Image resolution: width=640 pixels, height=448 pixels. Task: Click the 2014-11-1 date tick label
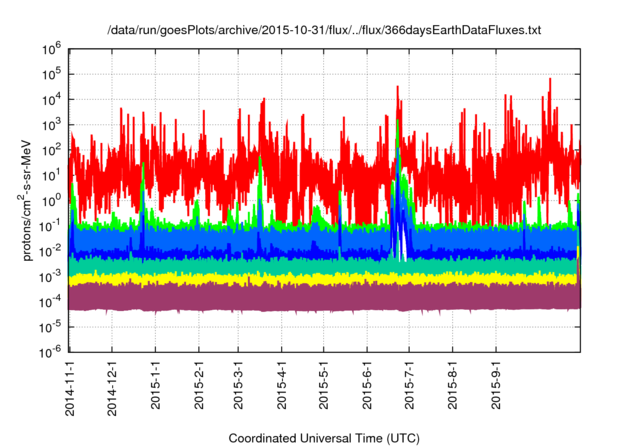click(x=70, y=388)
